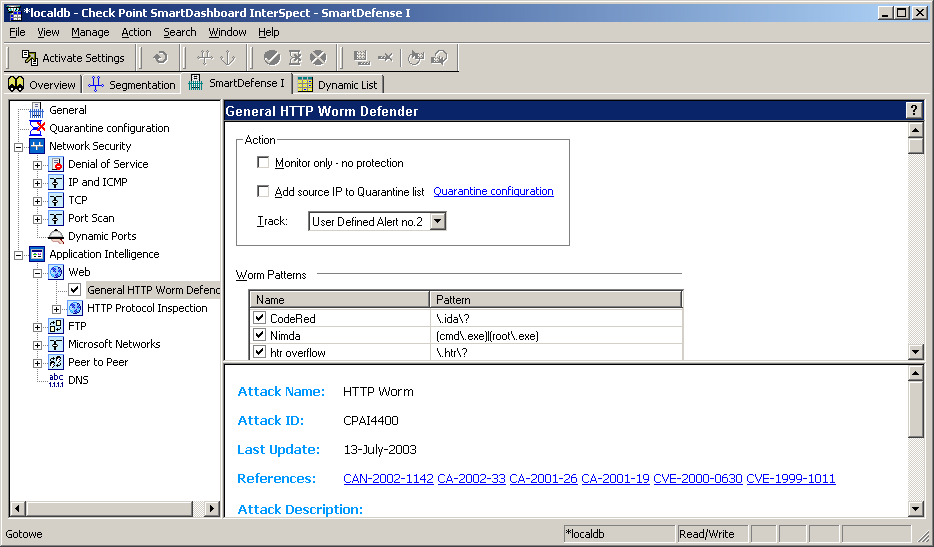
Task: Open the CA-2002-33 reference link
Action: (x=471, y=478)
